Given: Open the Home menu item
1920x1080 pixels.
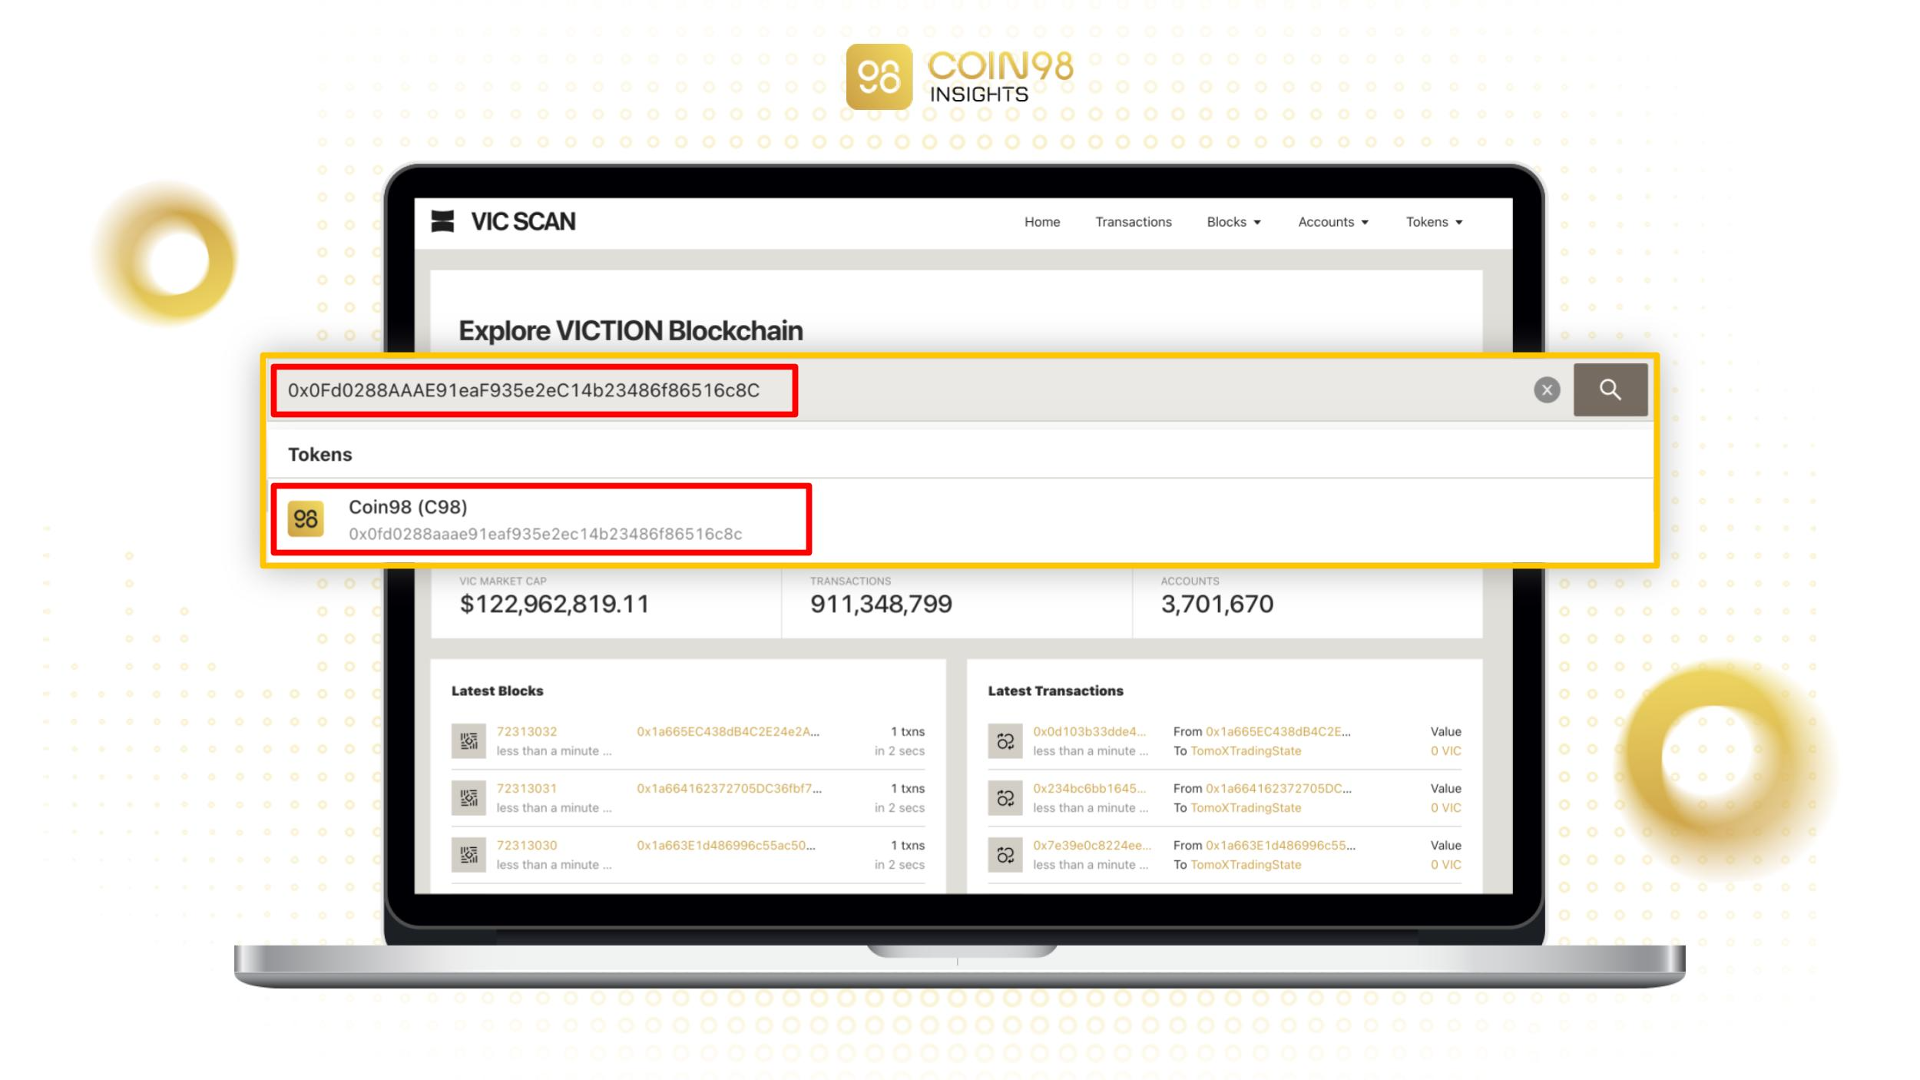Looking at the screenshot, I should (1042, 222).
